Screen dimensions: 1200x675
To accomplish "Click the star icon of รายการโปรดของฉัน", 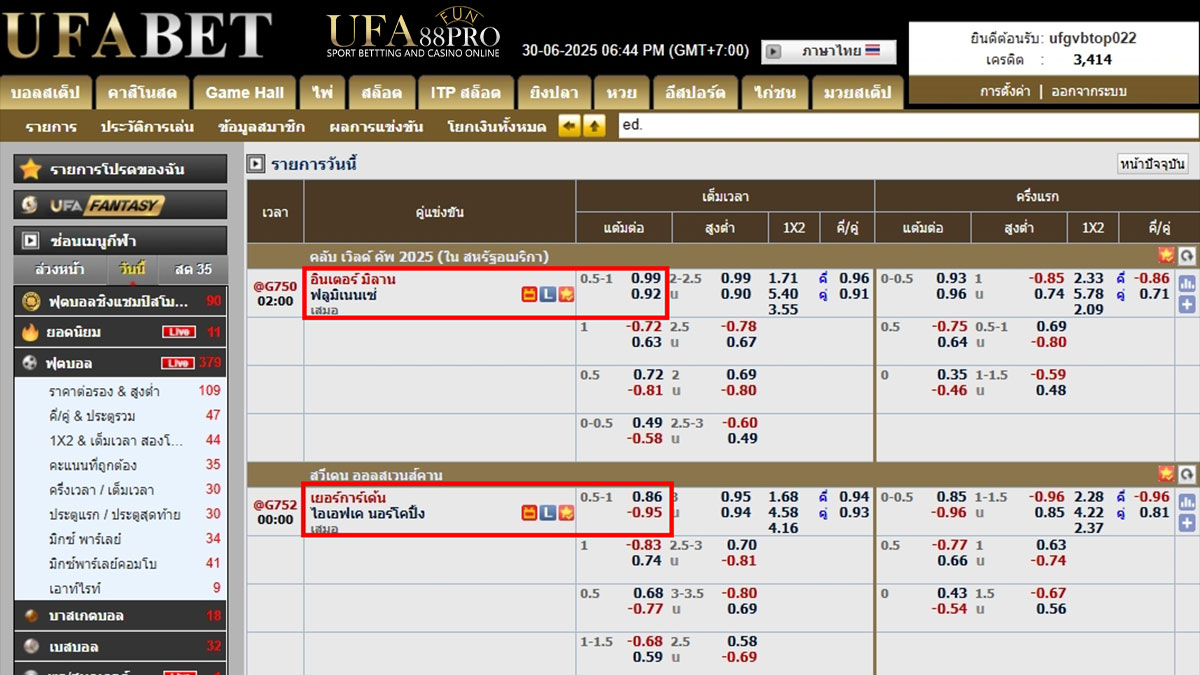I will pos(31,169).
